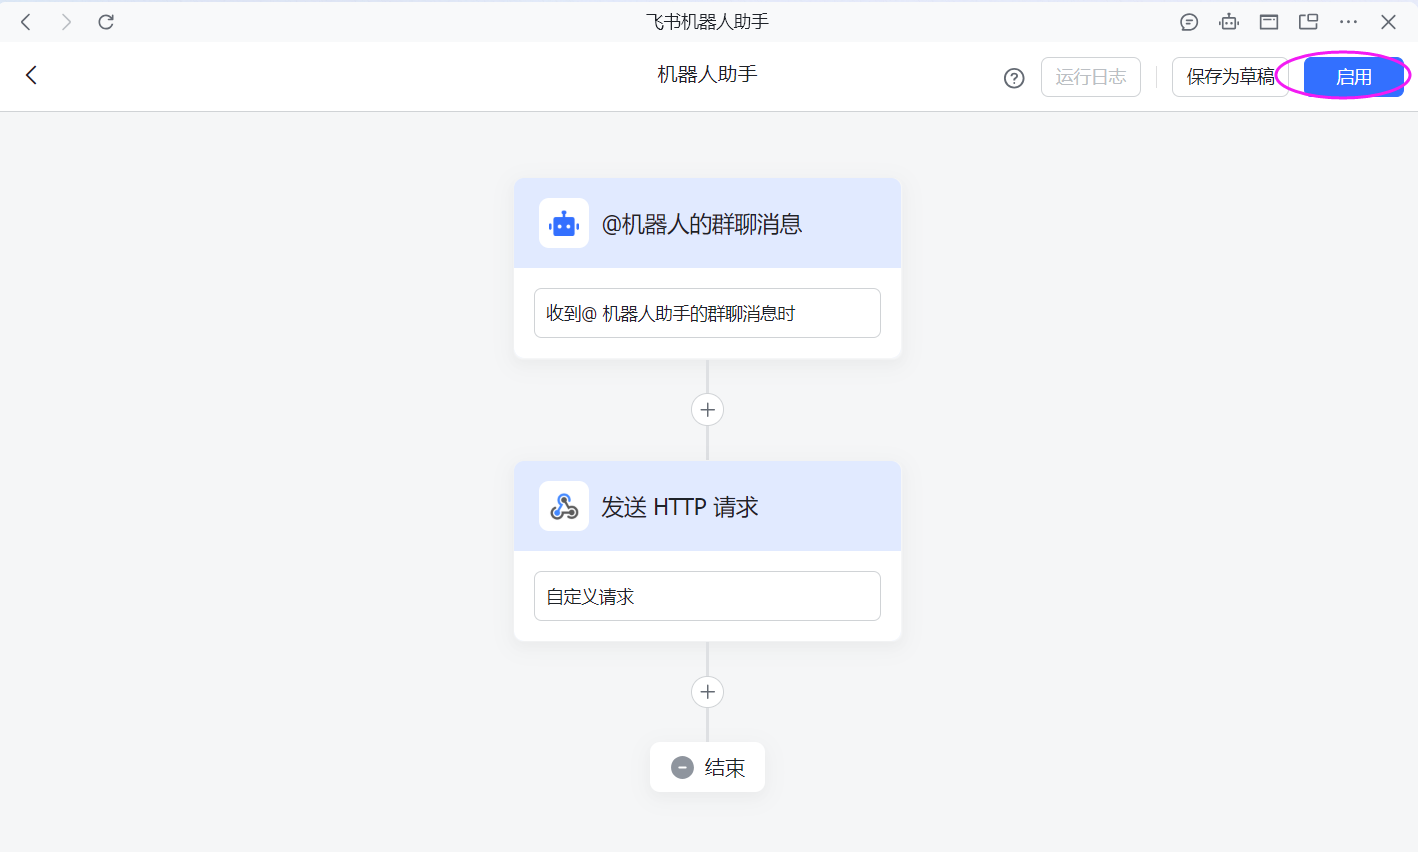Click the 收到@ 机器人助手的群聊消息时 field
1418x852 pixels.
707,313
